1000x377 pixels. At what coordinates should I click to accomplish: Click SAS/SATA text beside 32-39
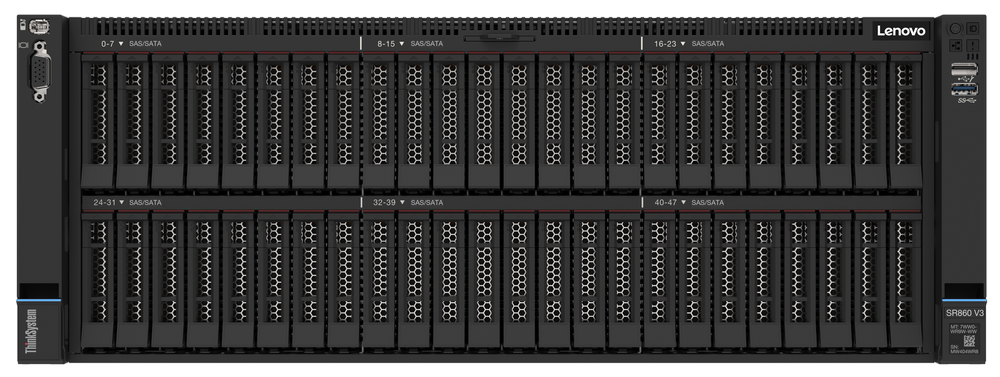pyautogui.click(x=427, y=202)
